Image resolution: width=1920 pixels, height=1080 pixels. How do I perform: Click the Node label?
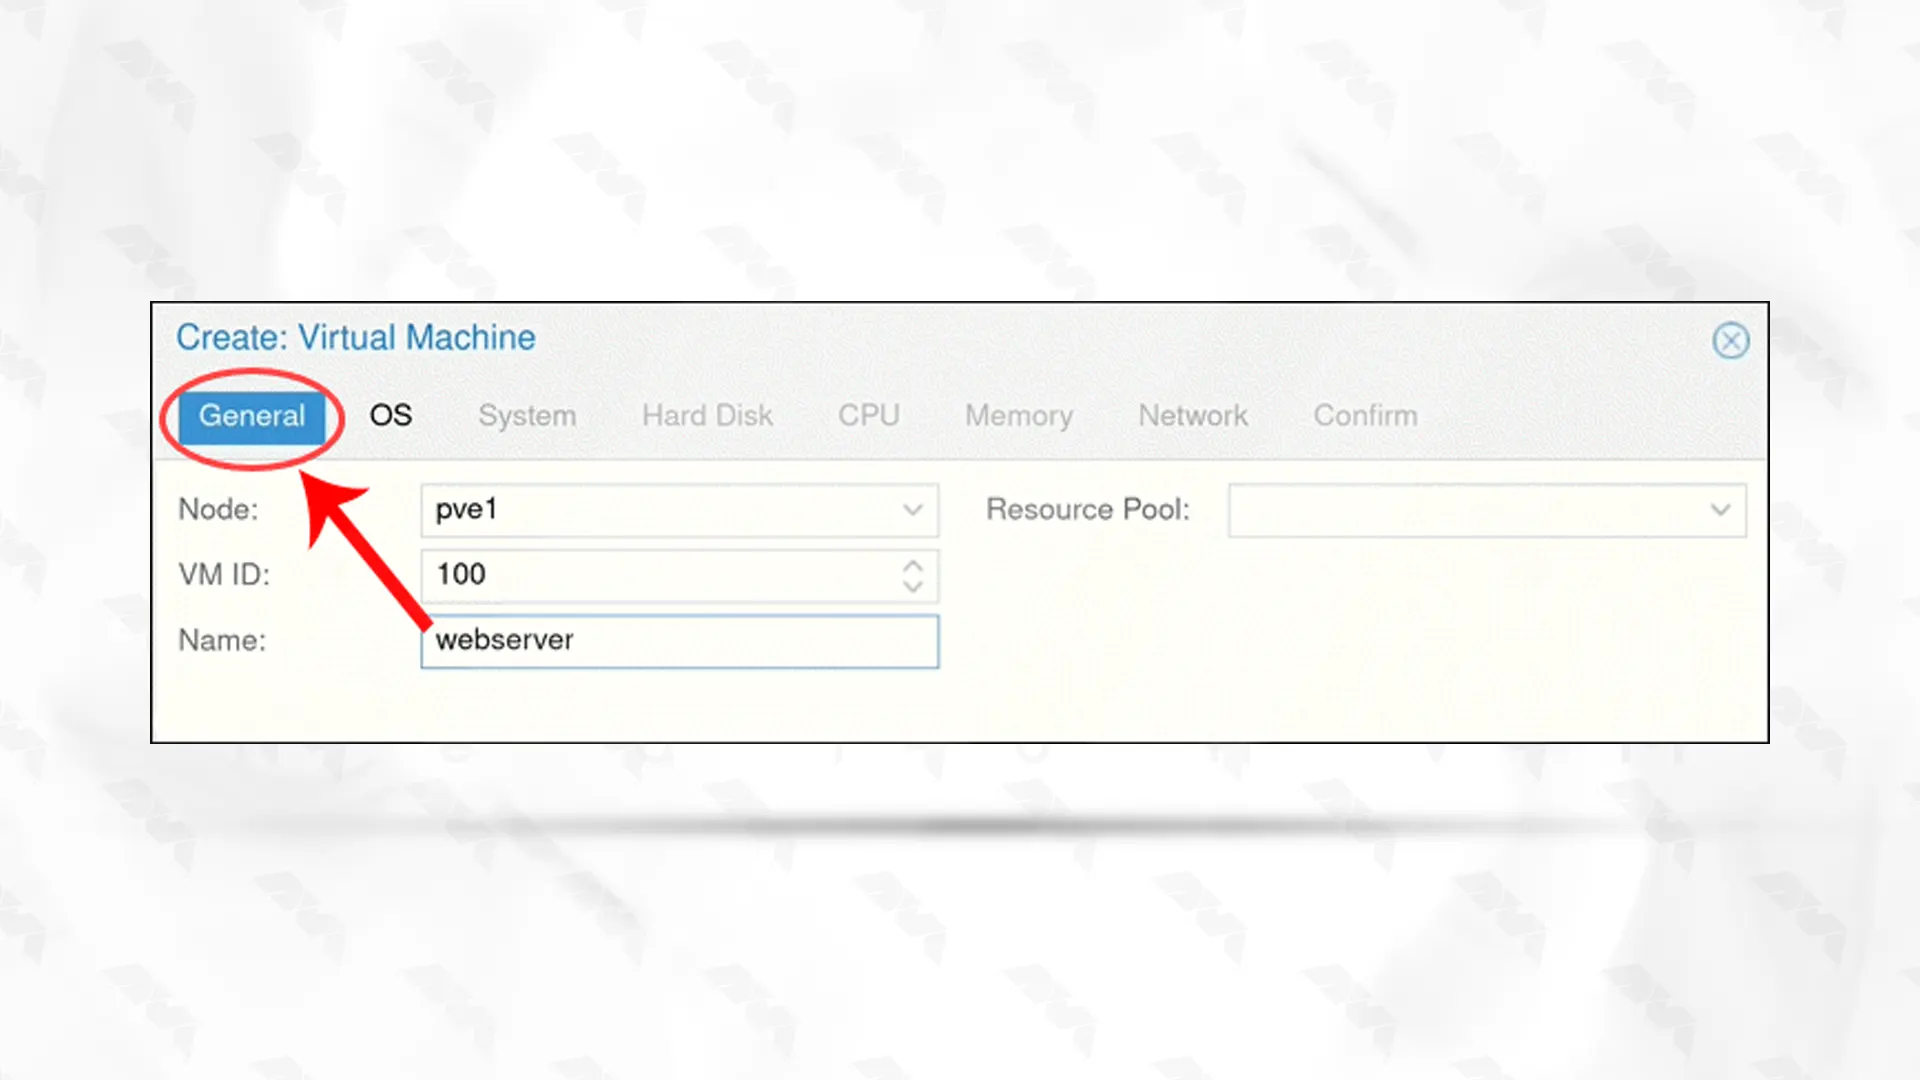pyautogui.click(x=218, y=510)
